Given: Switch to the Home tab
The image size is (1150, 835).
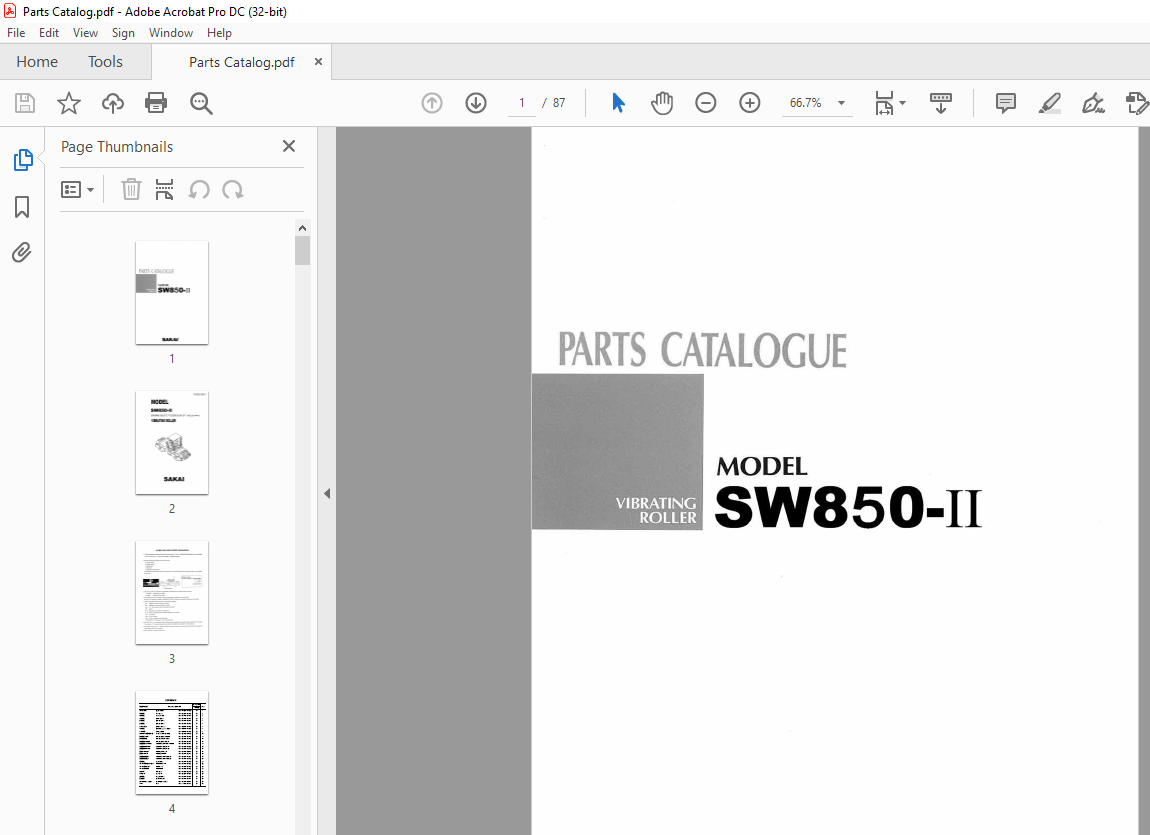Looking at the screenshot, I should (x=37, y=62).
